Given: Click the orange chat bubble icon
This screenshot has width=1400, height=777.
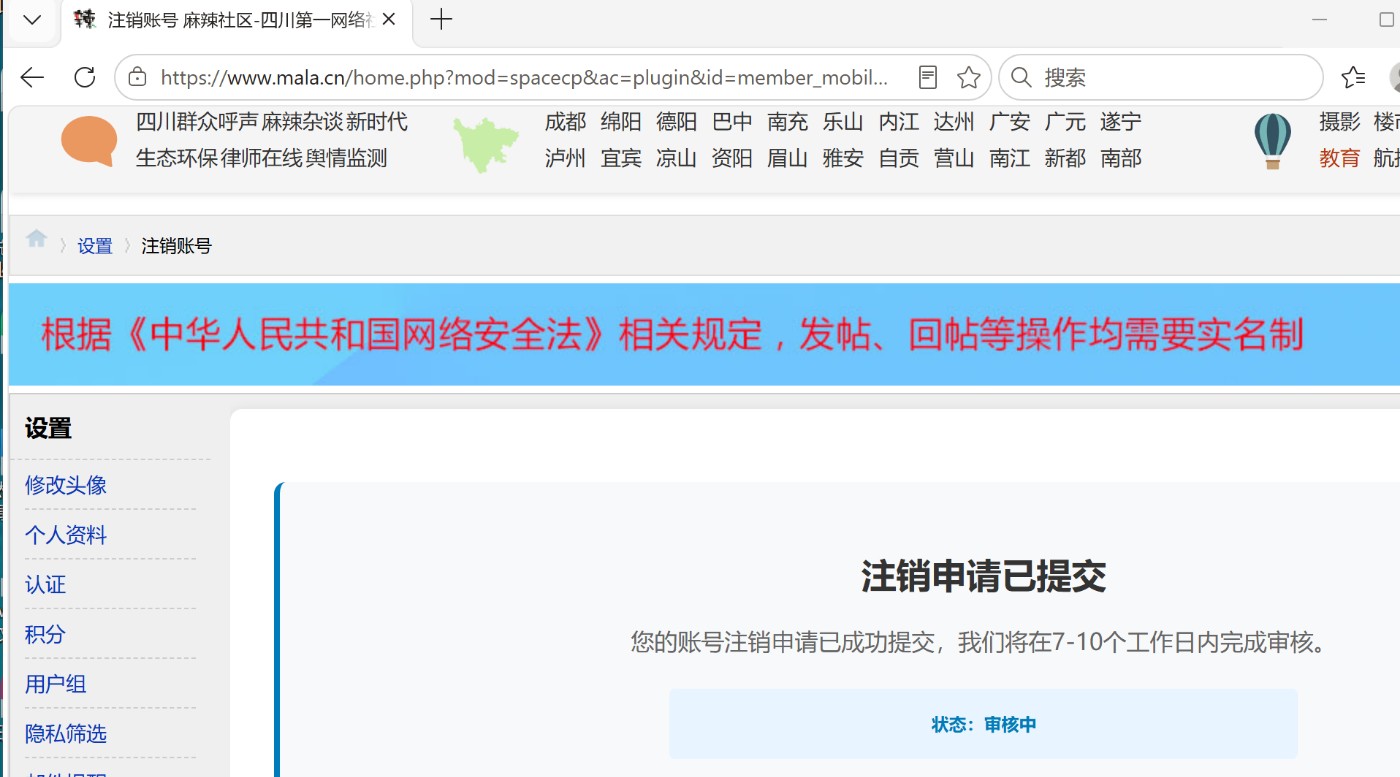Looking at the screenshot, I should [x=89, y=141].
